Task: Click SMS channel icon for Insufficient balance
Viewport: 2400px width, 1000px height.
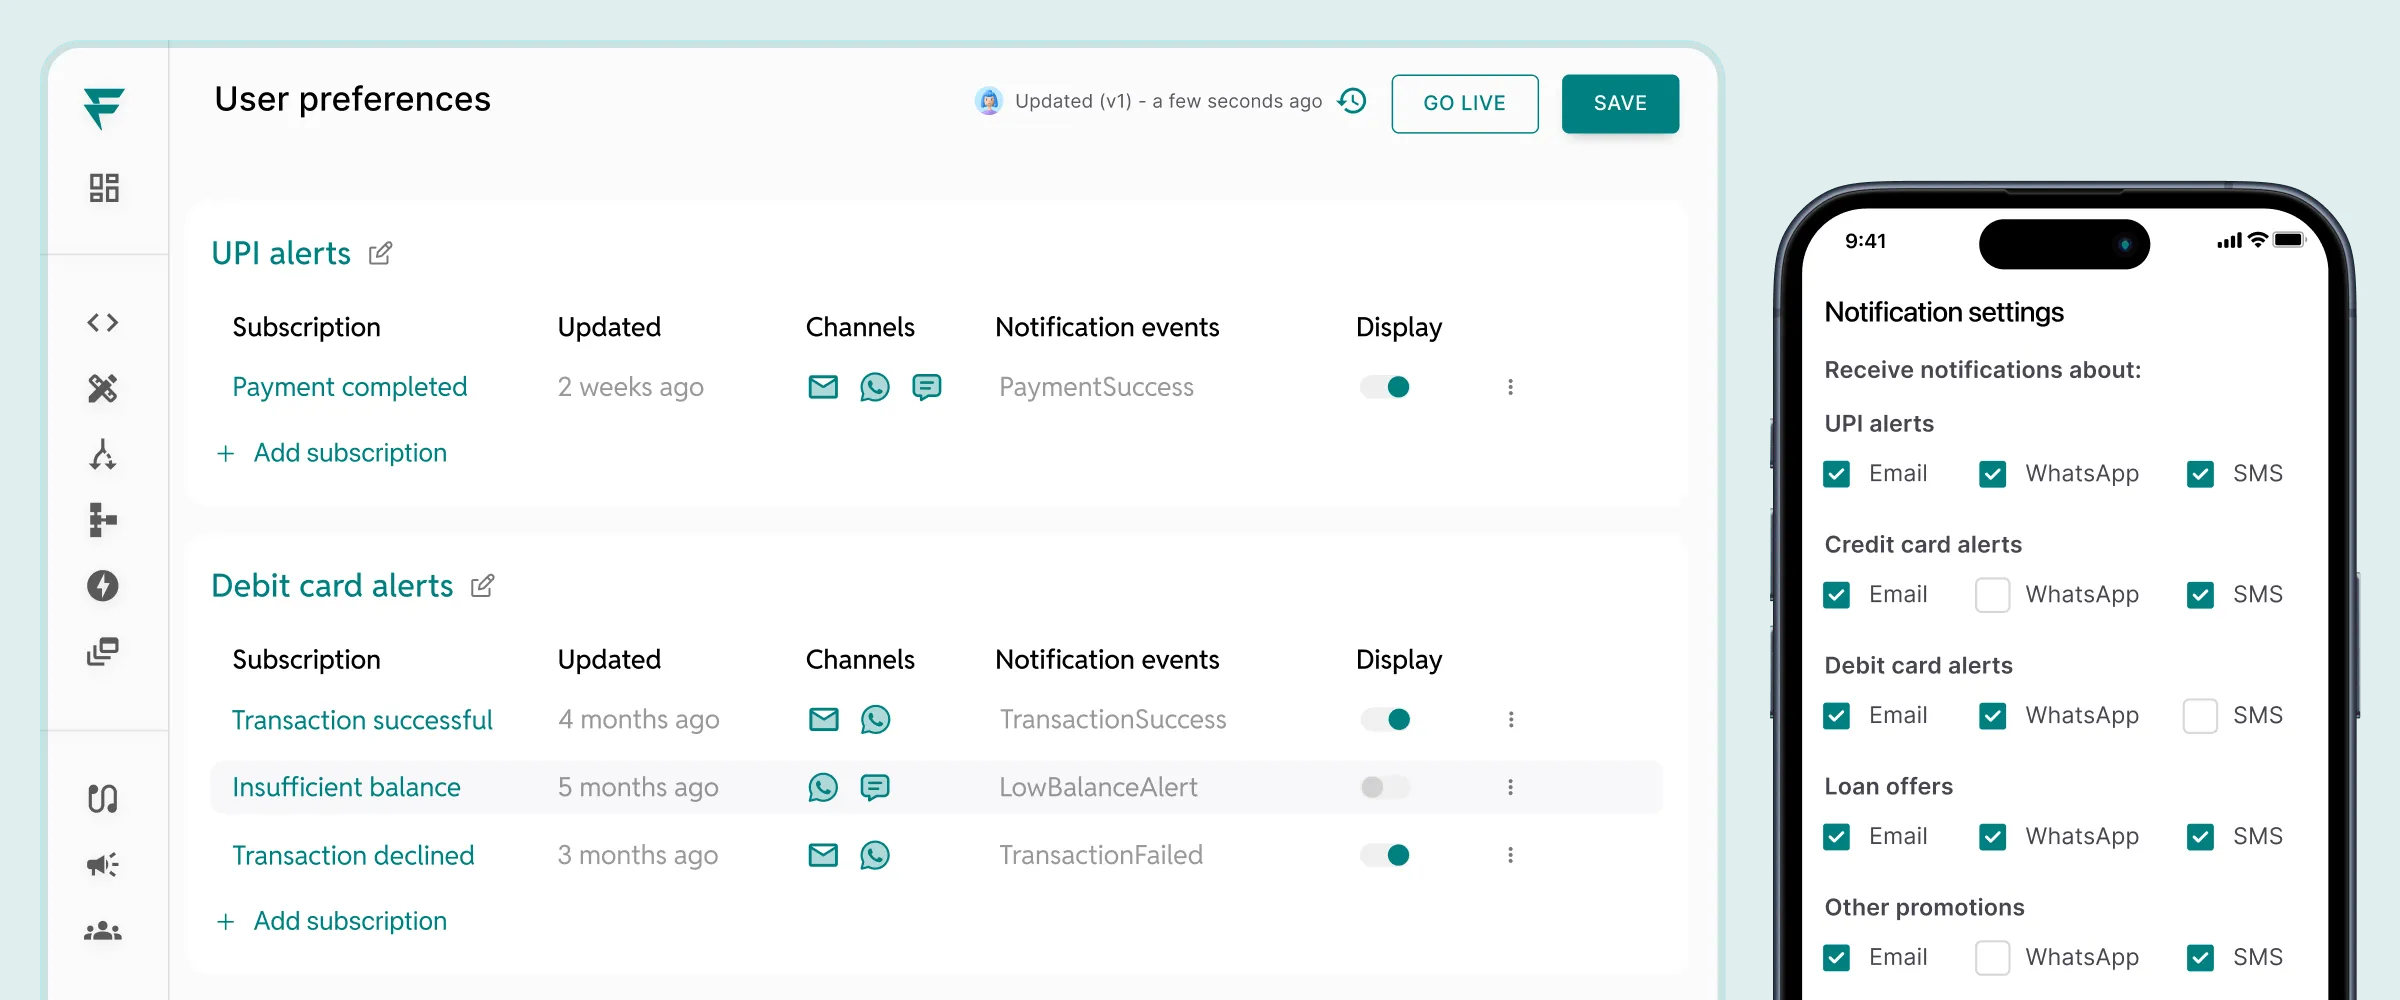Action: pyautogui.click(x=875, y=787)
